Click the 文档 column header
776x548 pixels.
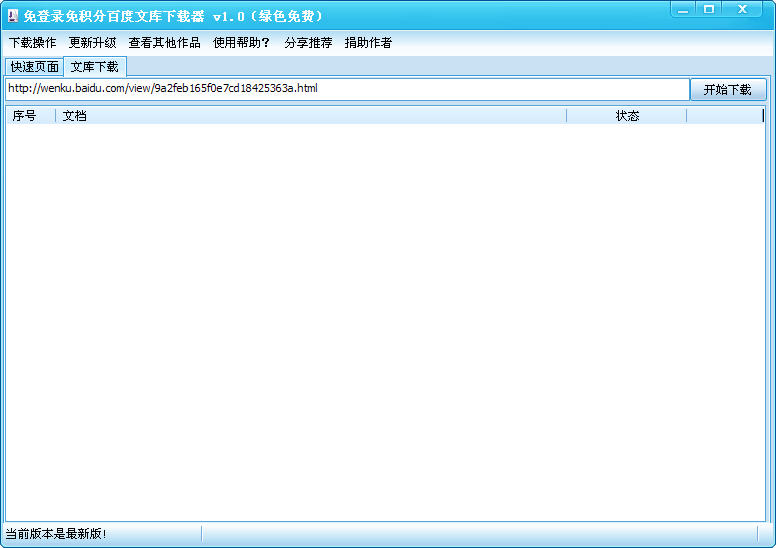pos(311,116)
